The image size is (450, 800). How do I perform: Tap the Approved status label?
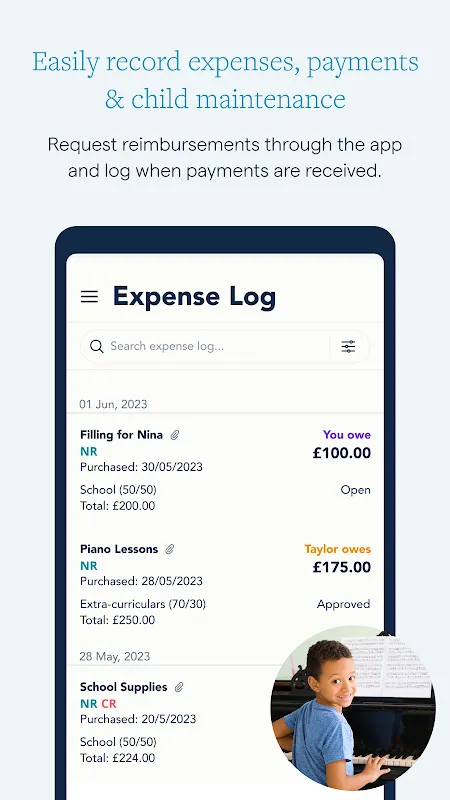pos(343,604)
